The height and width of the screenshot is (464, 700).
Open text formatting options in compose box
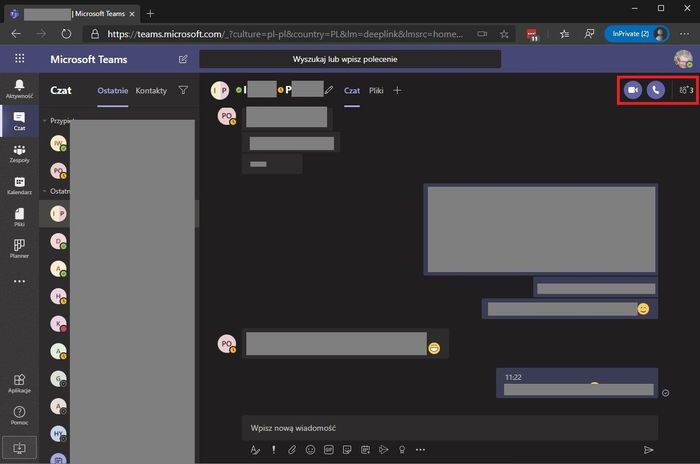point(255,450)
